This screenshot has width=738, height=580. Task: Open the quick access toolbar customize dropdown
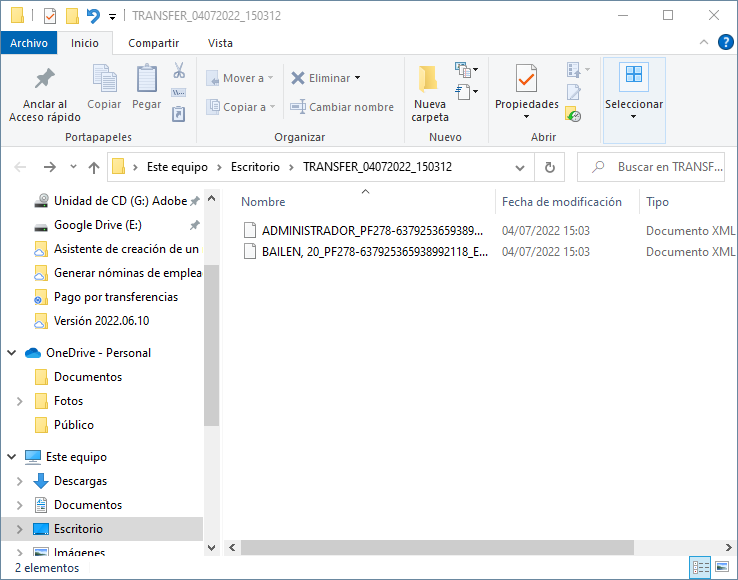click(x=112, y=17)
